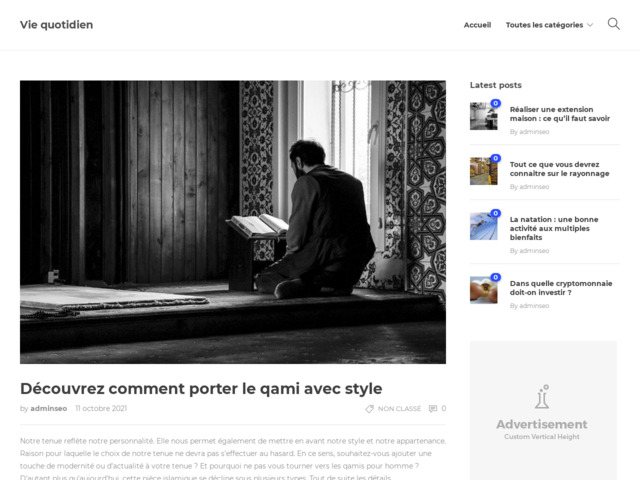Open the Vie quotidien site title
The image size is (640, 480).
56,24
